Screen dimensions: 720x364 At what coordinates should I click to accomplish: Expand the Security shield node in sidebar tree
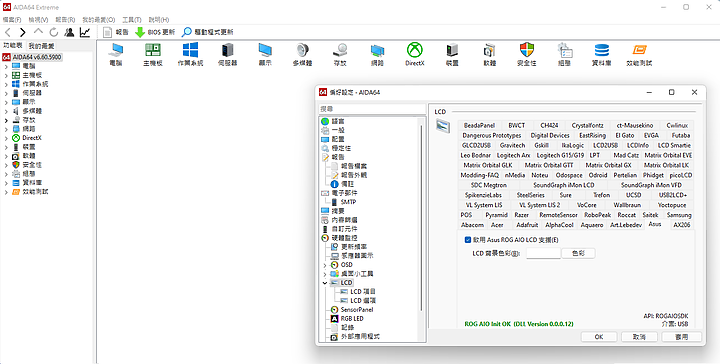coord(6,165)
